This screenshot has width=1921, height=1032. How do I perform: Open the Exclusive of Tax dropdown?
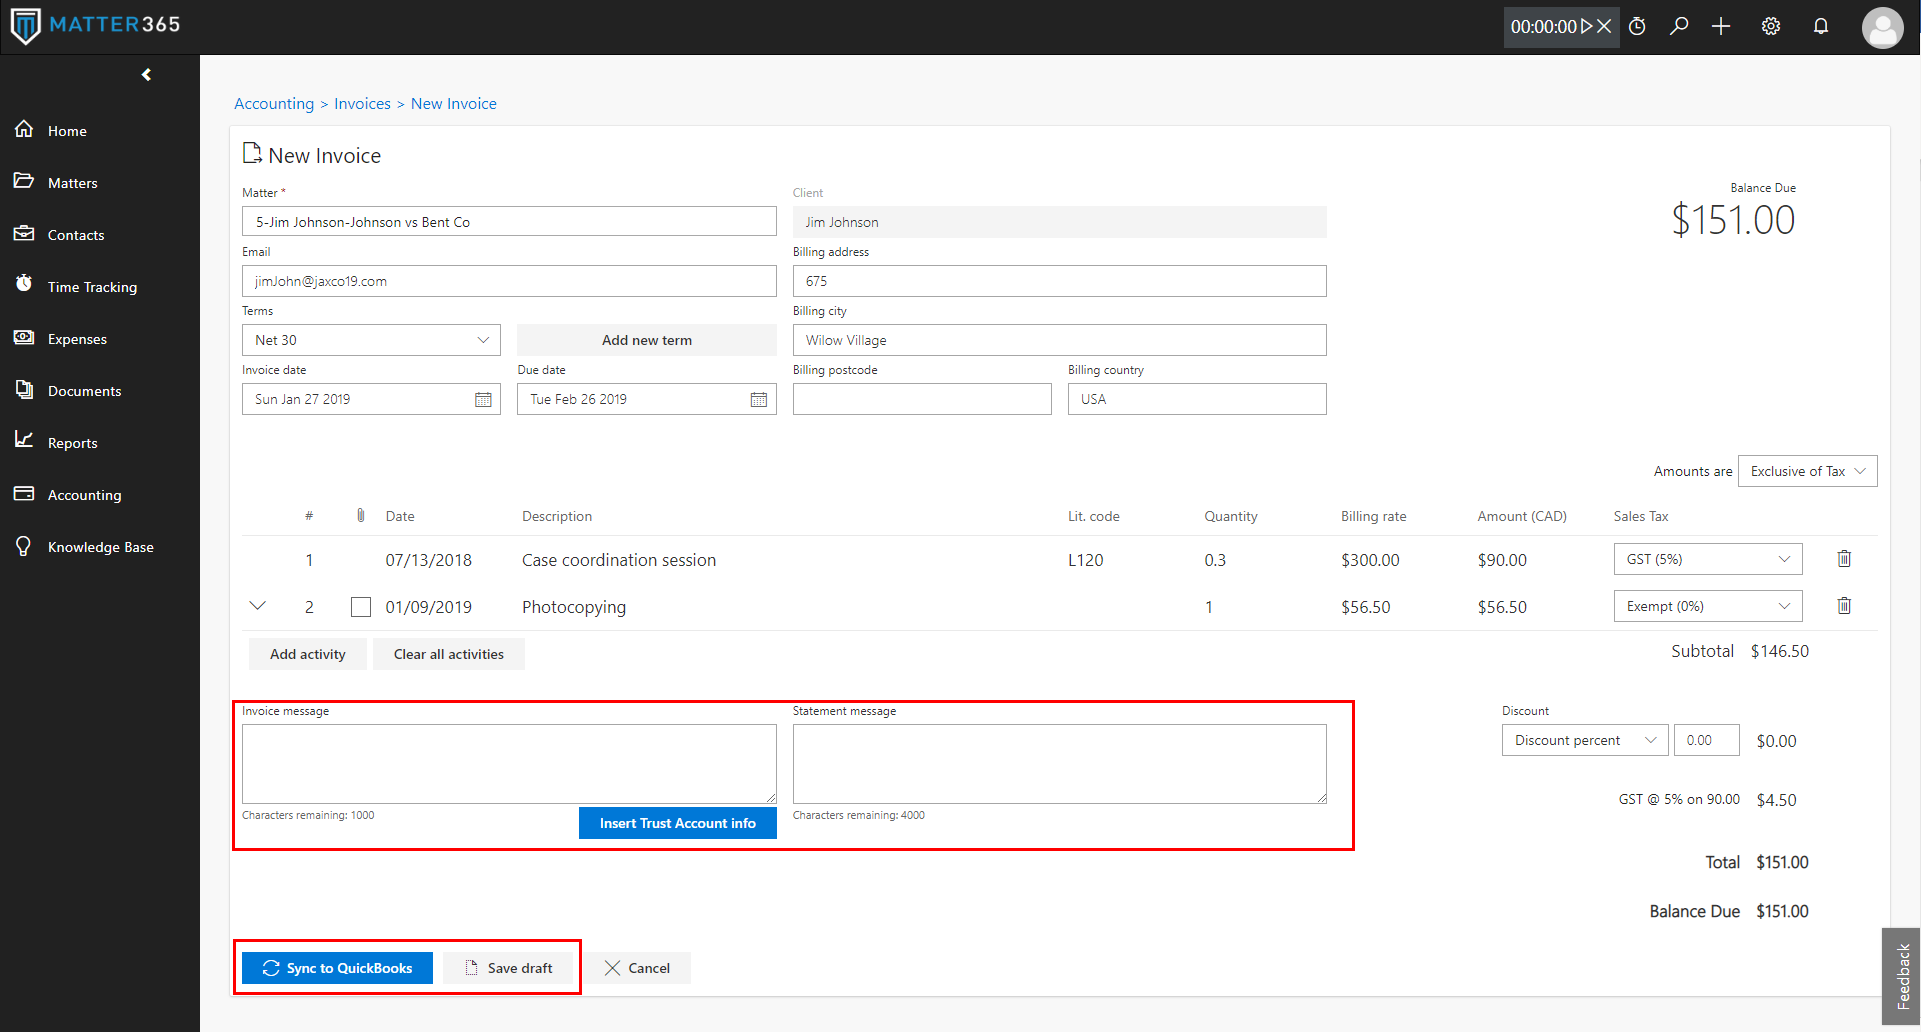click(1807, 471)
